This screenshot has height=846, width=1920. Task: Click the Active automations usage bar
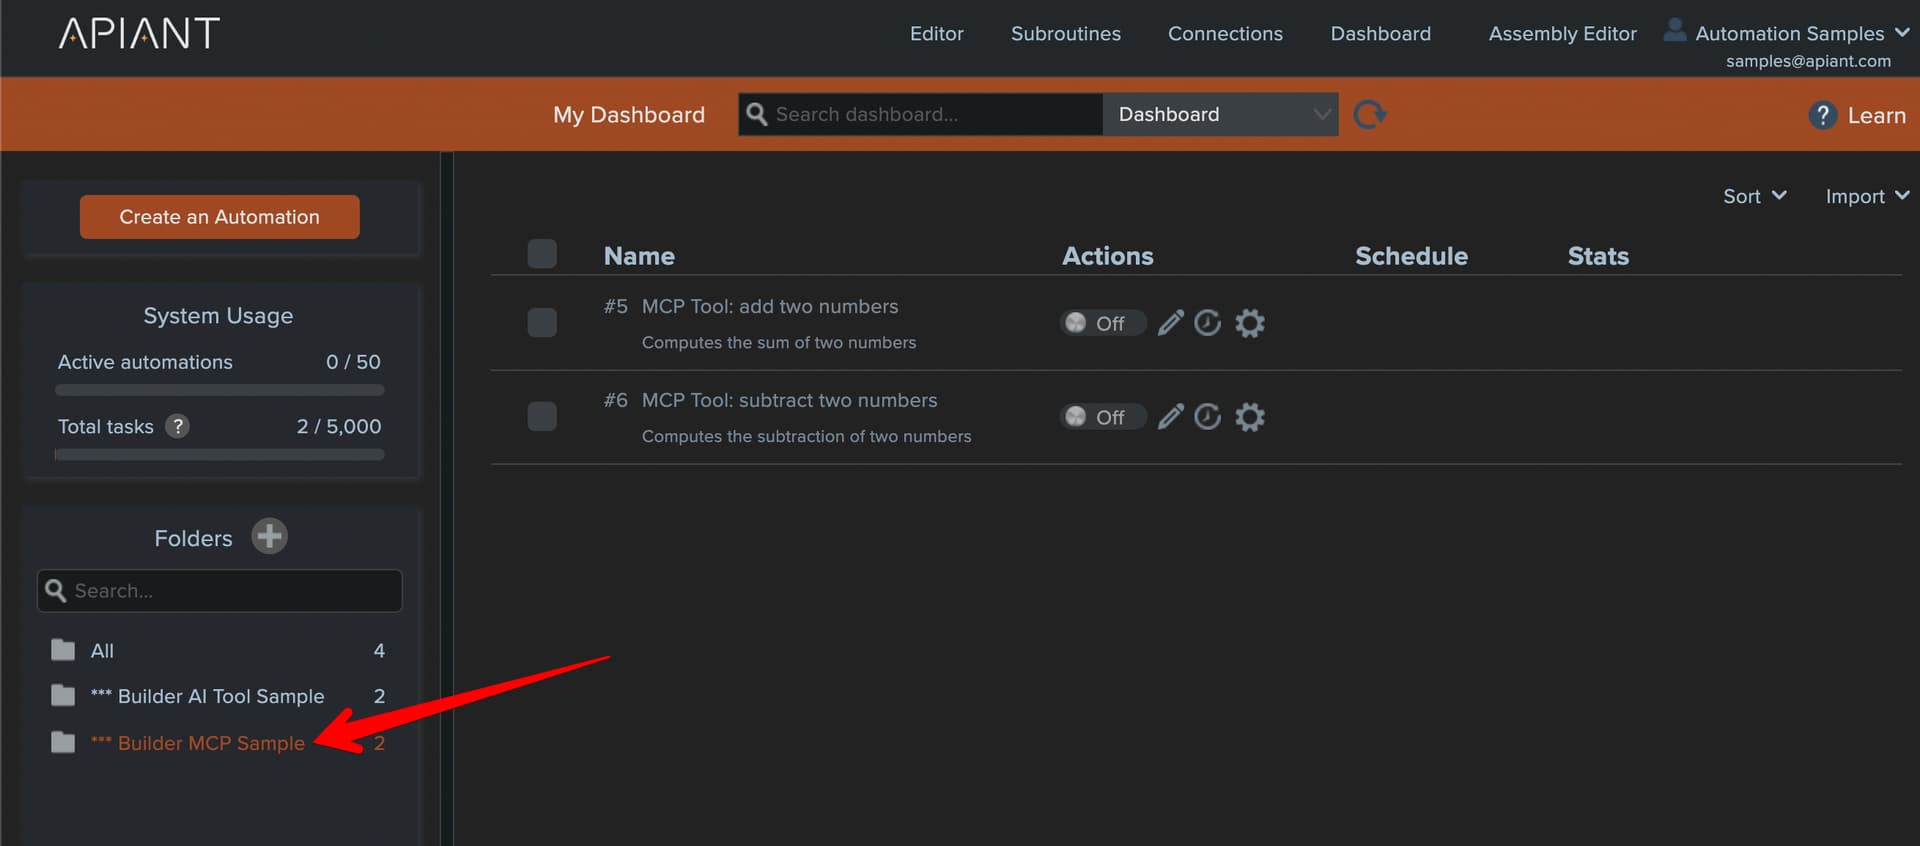pyautogui.click(x=220, y=390)
